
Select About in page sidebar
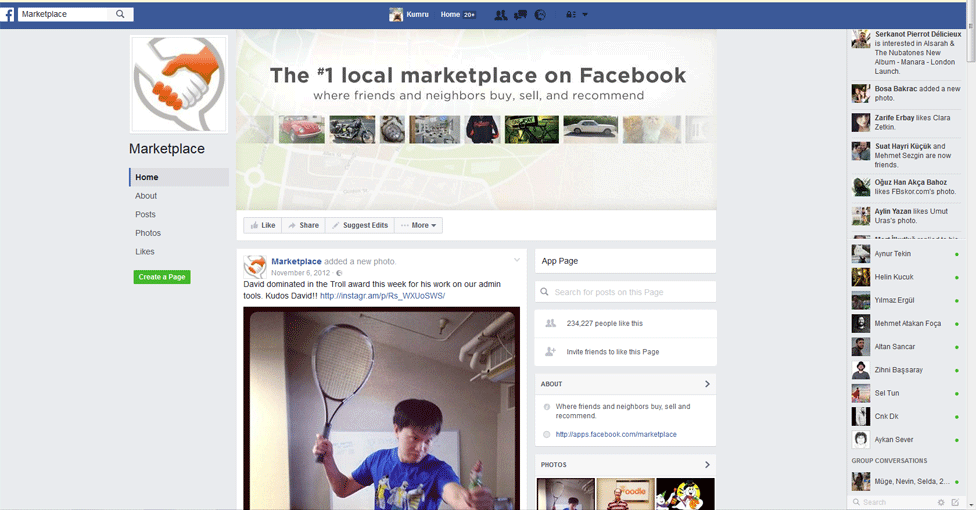pos(146,196)
